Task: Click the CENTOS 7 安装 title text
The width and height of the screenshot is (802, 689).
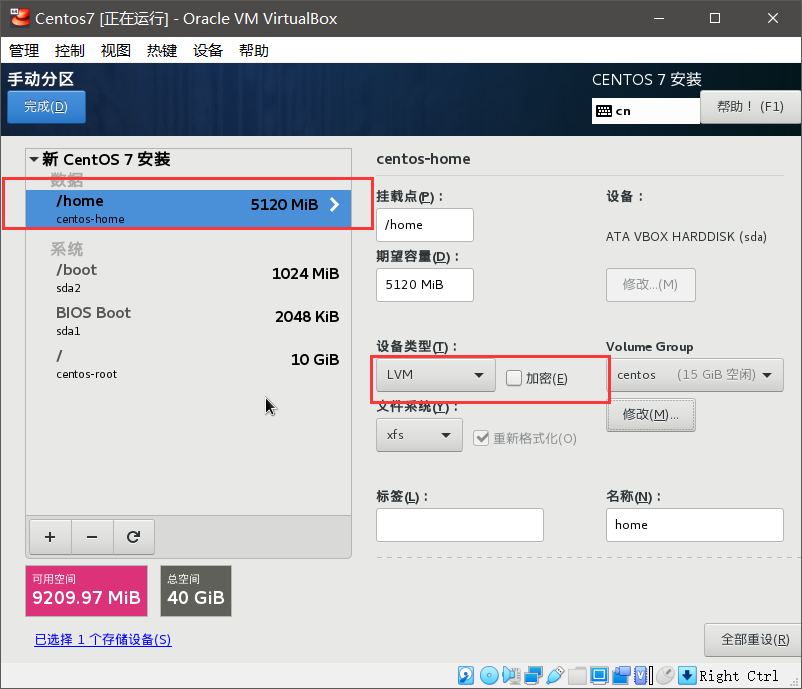Action: (647, 80)
